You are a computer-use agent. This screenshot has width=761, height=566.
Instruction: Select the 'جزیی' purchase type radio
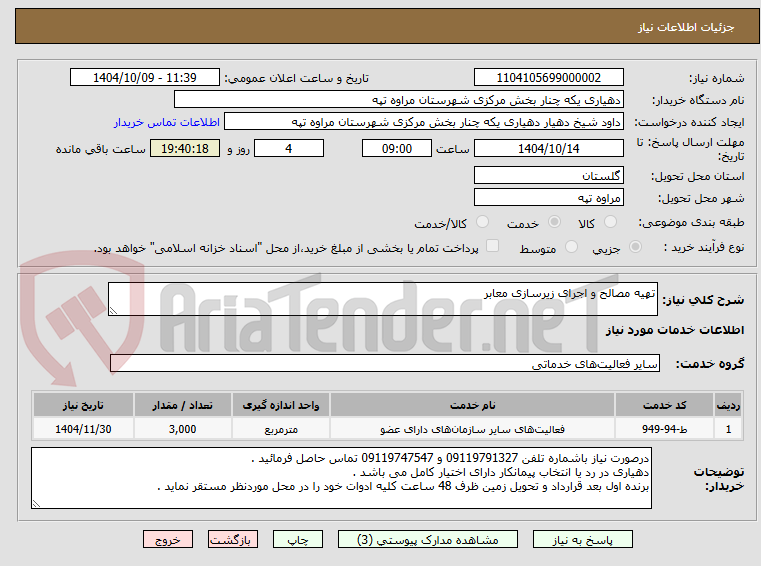(x=635, y=247)
